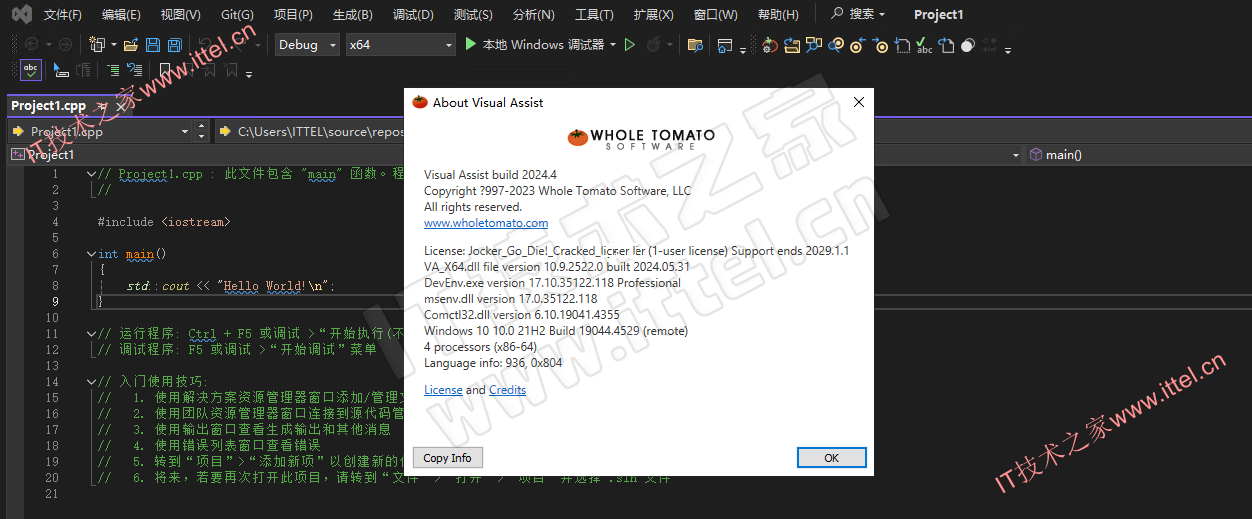Click the find in files folder icon
This screenshot has height=519, width=1252.
click(695, 44)
